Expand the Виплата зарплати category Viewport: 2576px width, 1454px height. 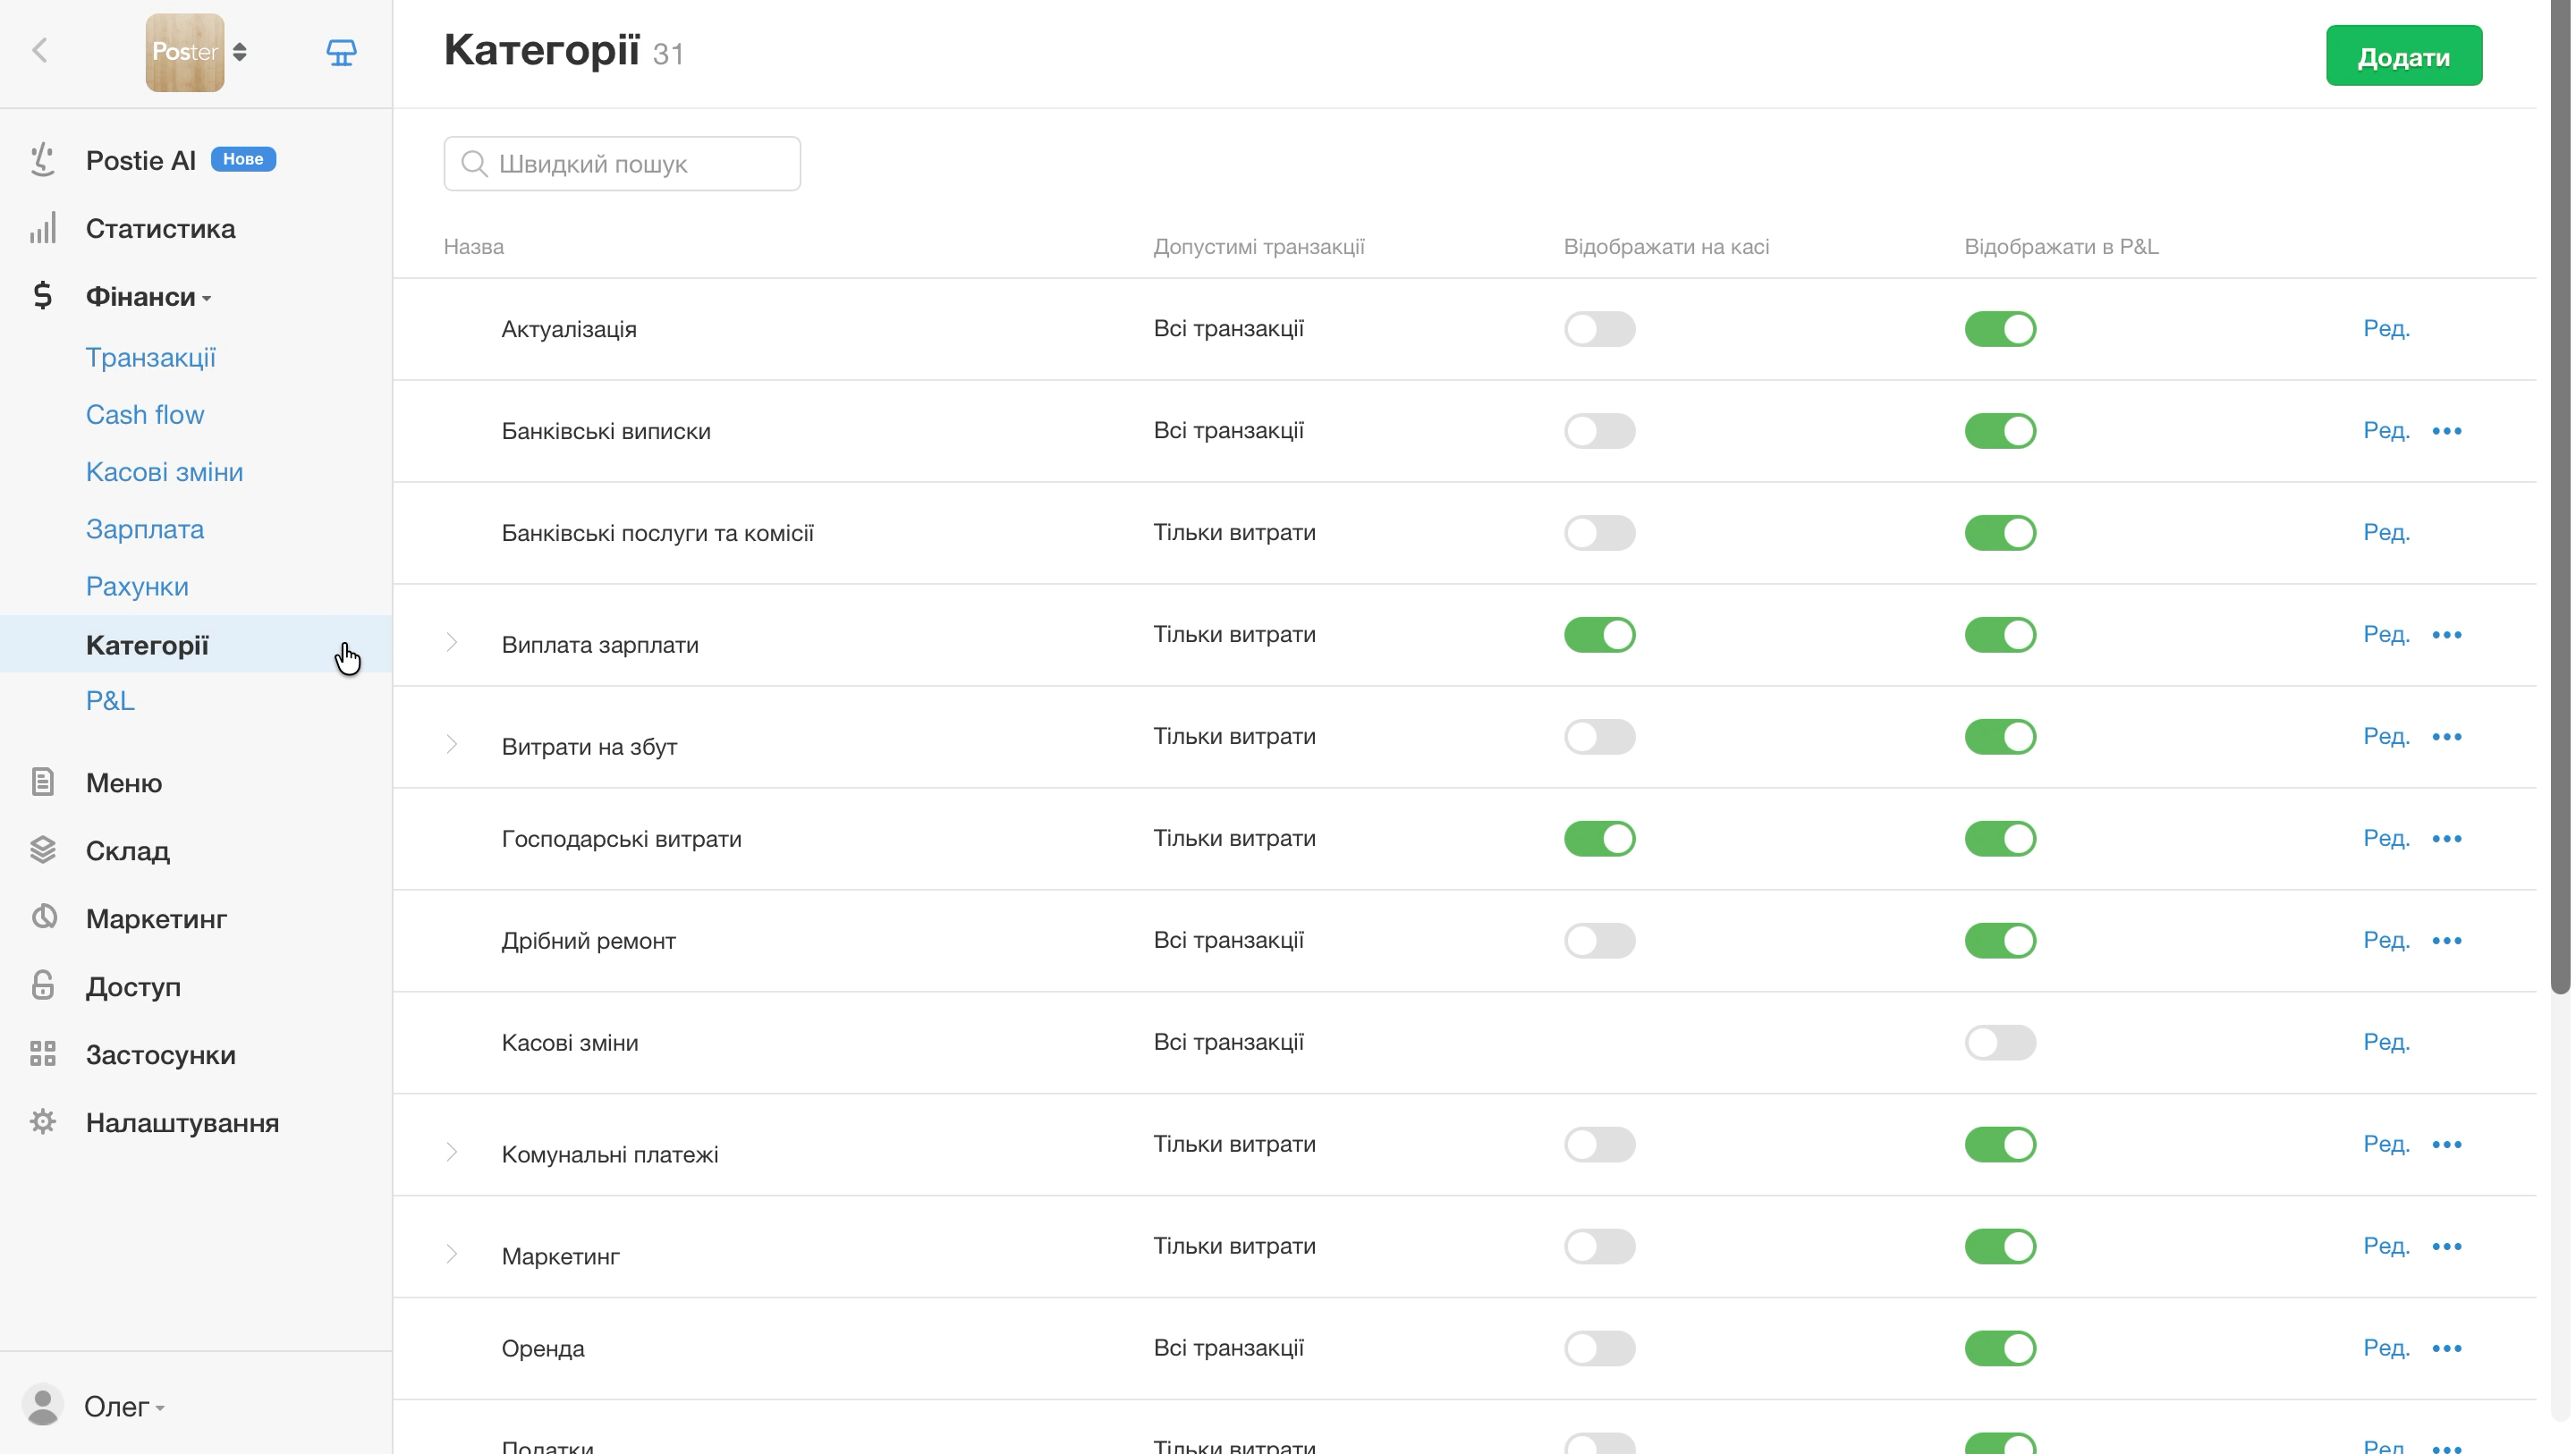452,643
